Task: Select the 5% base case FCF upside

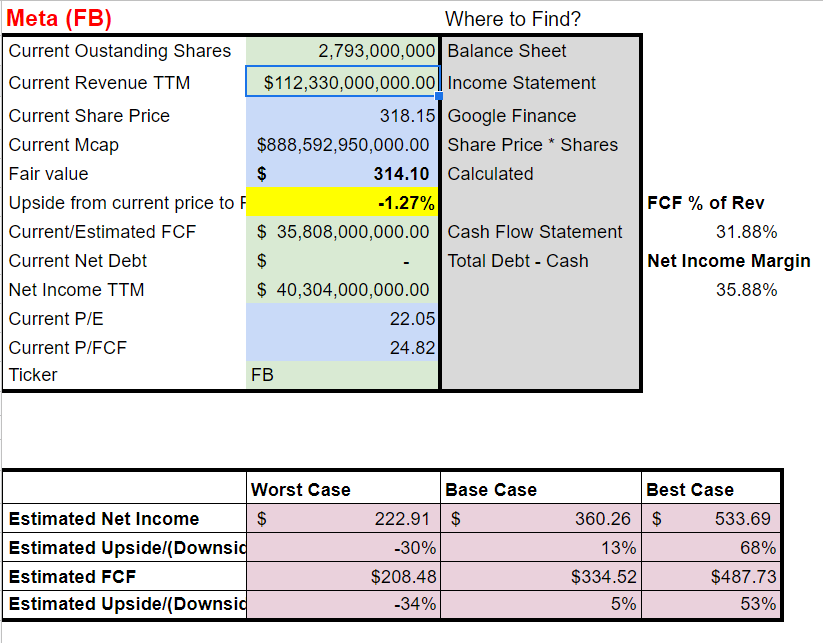Action: (624, 604)
